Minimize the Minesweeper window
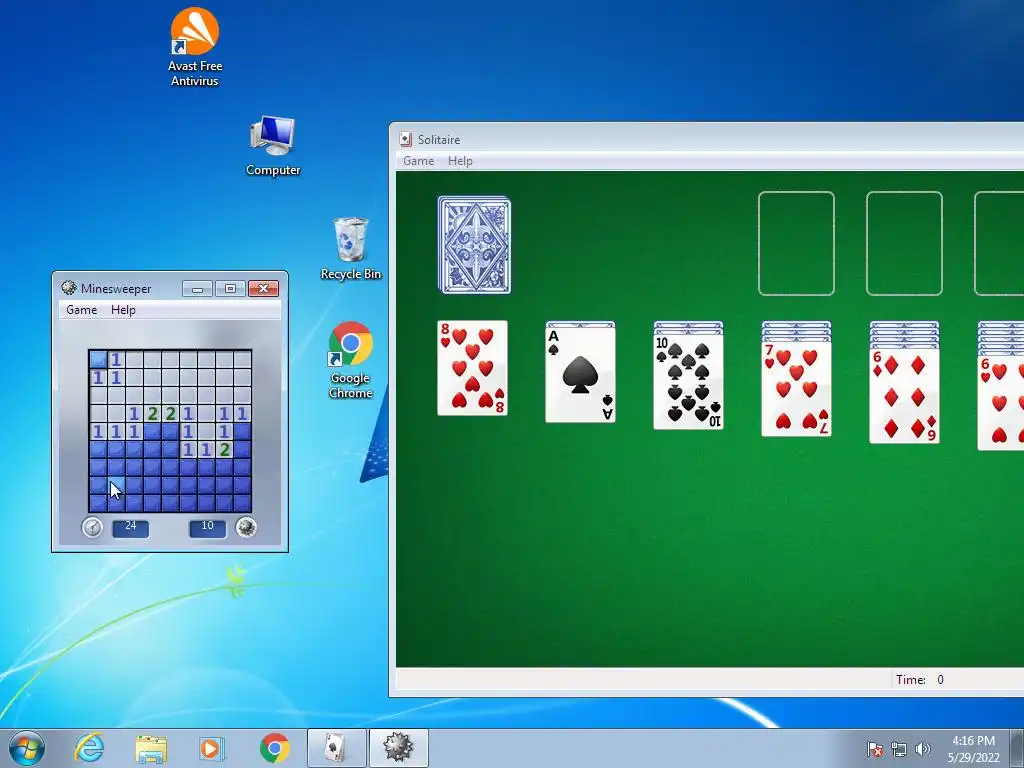Screen dimensions: 1024x768 (x=197, y=289)
